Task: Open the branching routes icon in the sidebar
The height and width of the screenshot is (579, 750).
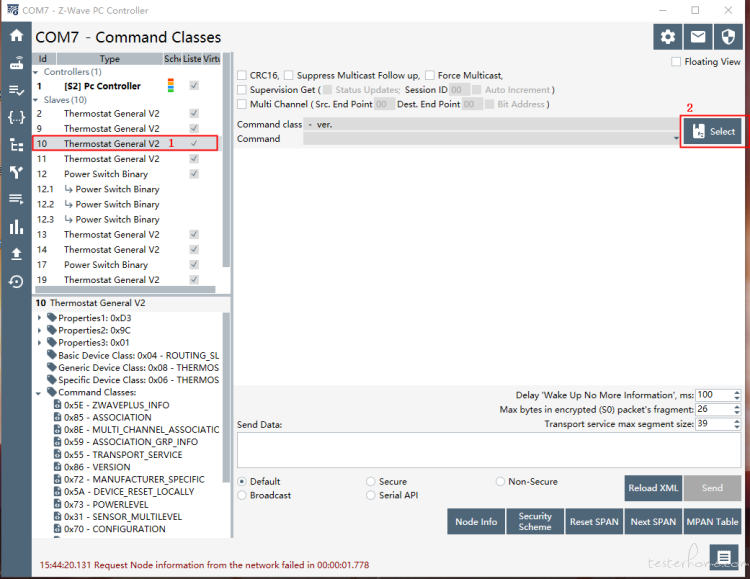Action: pyautogui.click(x=16, y=172)
